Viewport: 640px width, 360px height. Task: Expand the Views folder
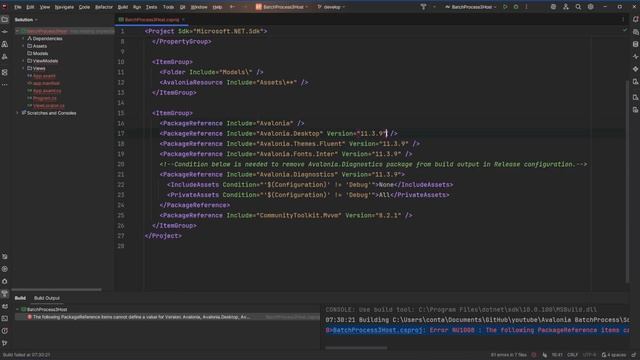[23, 68]
